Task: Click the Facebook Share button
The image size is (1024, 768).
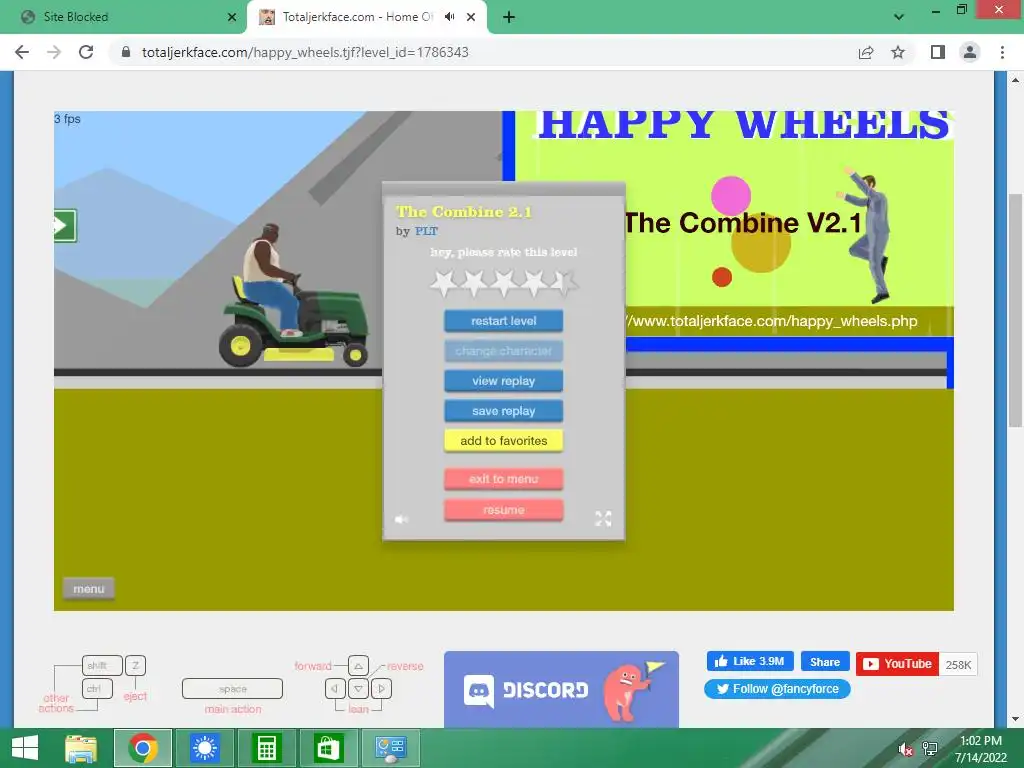Action: (825, 662)
